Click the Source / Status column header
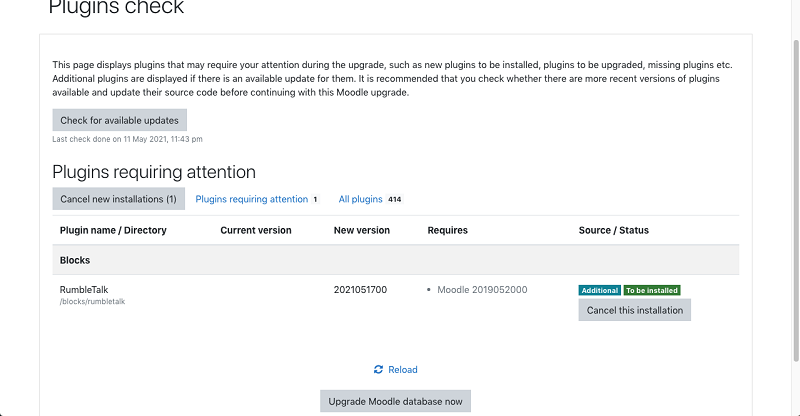 613,230
